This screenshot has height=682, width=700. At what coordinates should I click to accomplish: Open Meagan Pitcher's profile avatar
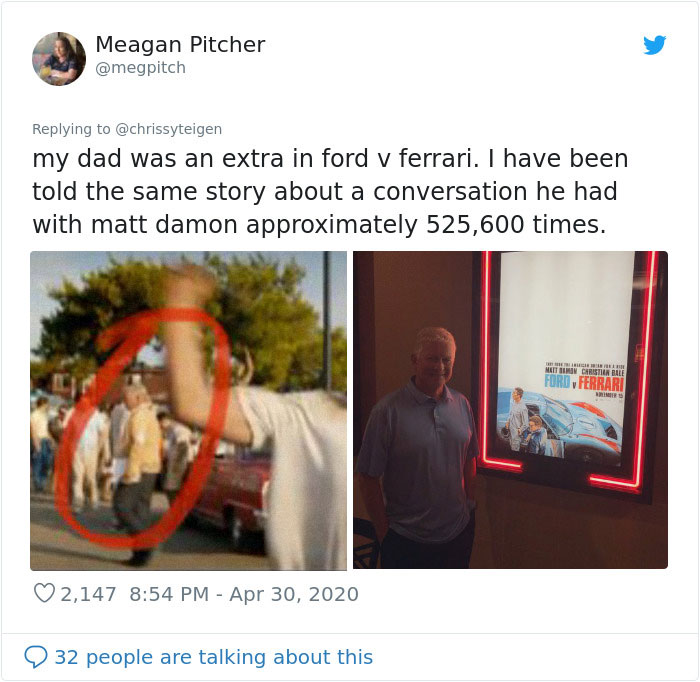(59, 58)
